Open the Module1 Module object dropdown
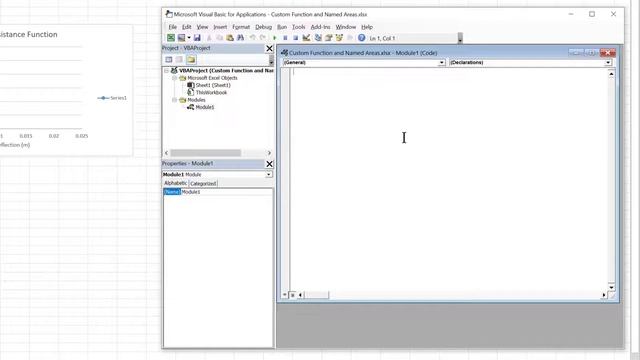 (x=269, y=174)
